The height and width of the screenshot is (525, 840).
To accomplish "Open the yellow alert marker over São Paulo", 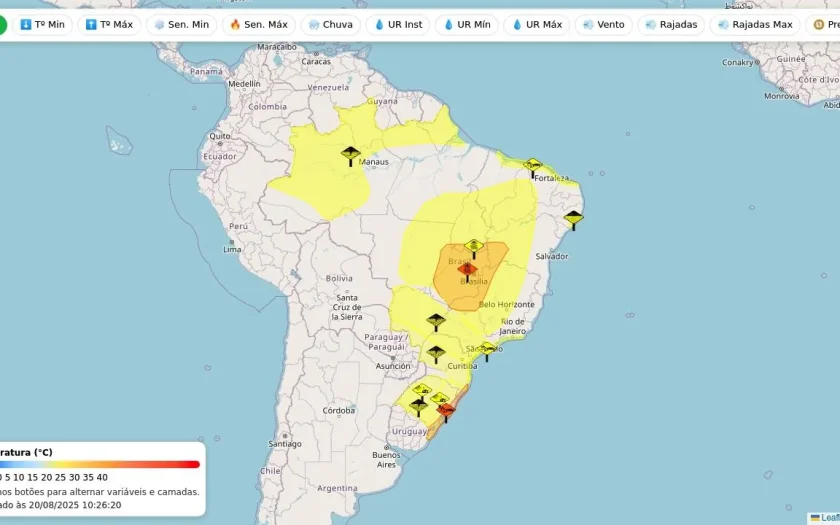I will pos(487,351).
